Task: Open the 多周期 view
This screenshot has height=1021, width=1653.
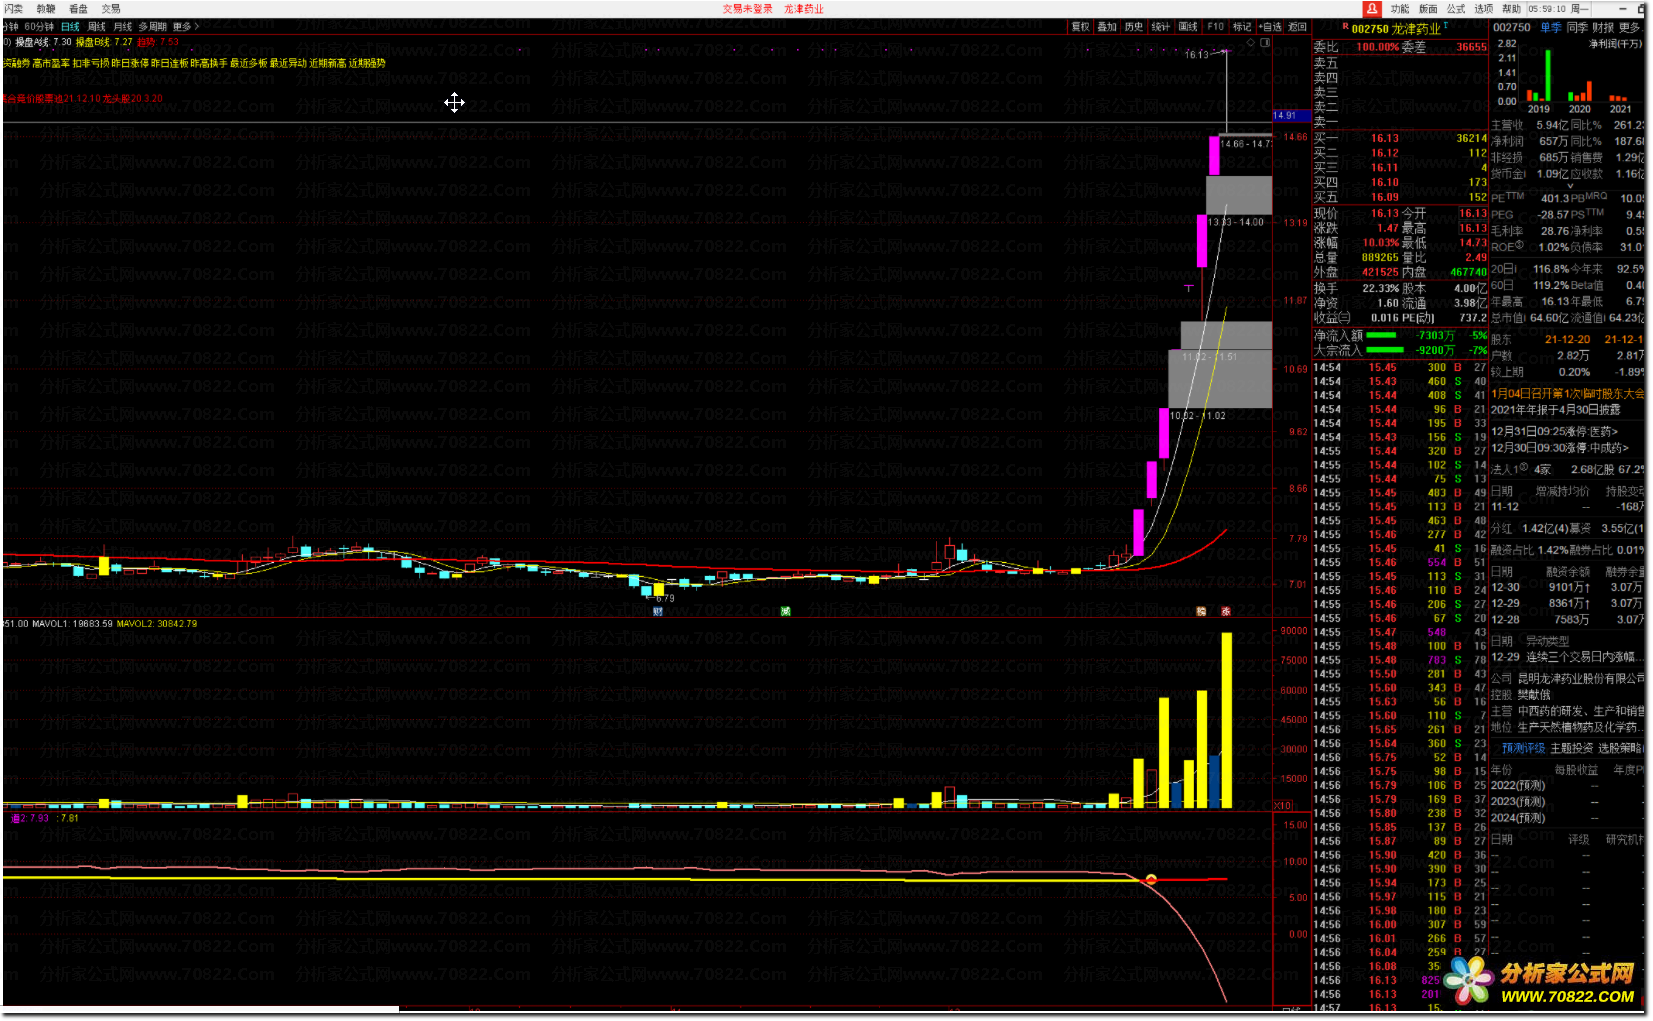Action: point(152,26)
